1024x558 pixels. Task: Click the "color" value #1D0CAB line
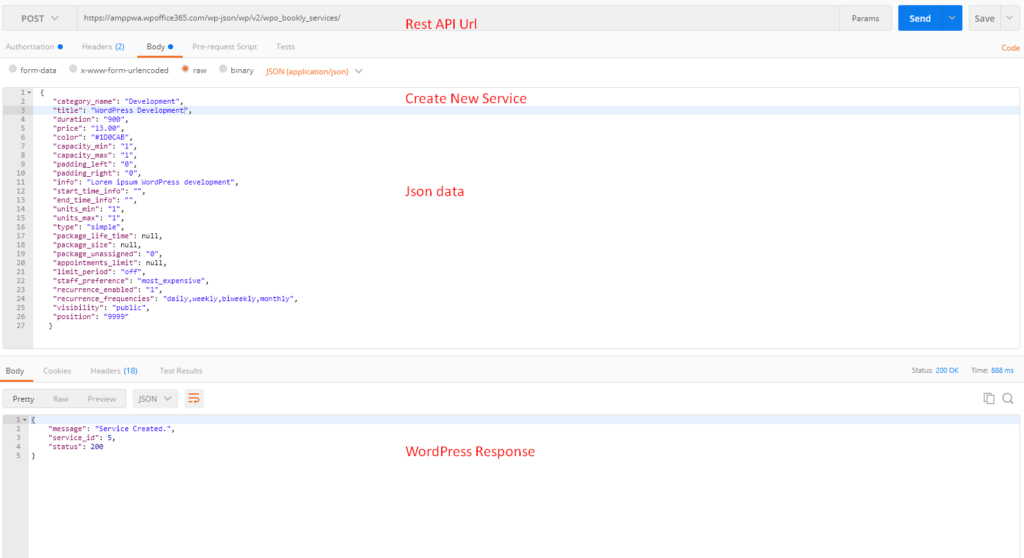93,137
